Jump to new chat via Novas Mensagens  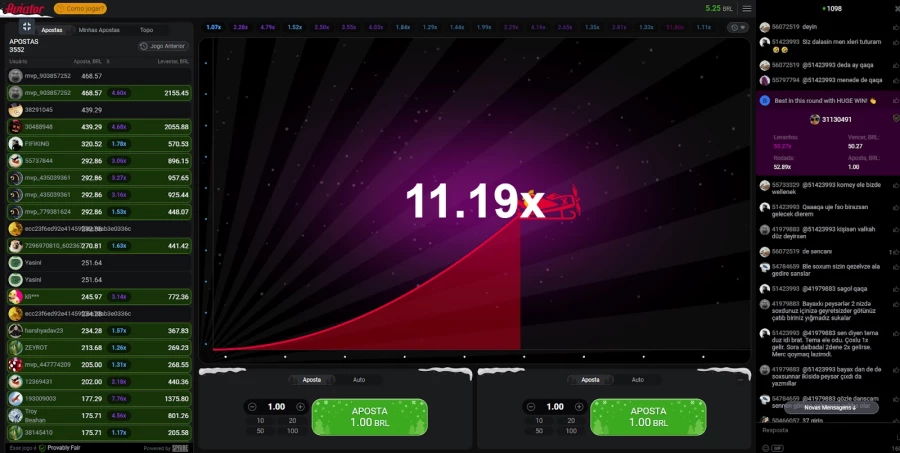(x=829, y=408)
